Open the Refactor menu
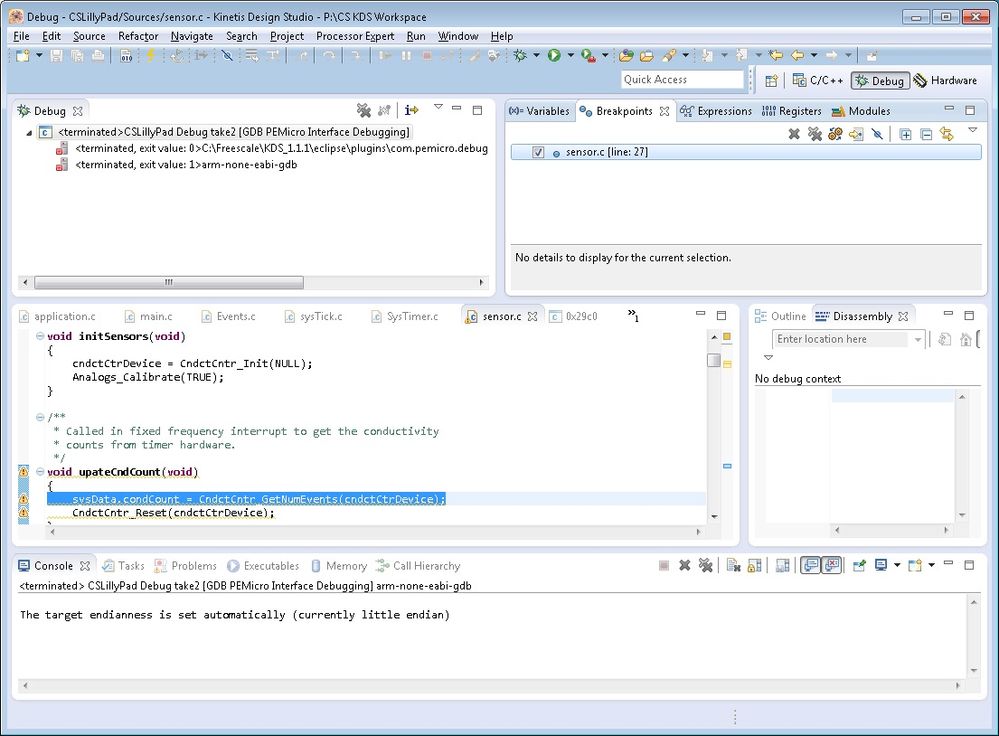 coord(138,36)
